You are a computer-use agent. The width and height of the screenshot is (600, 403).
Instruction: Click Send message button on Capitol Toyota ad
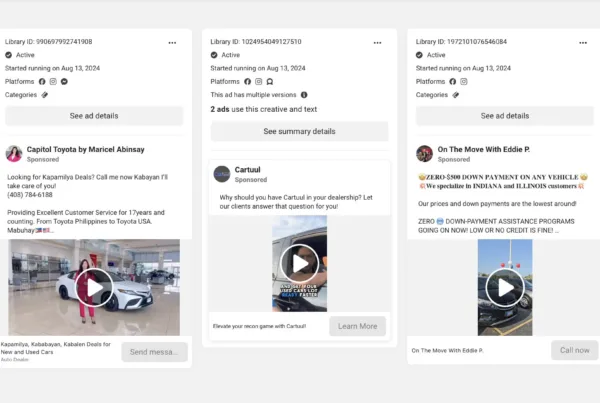point(155,352)
